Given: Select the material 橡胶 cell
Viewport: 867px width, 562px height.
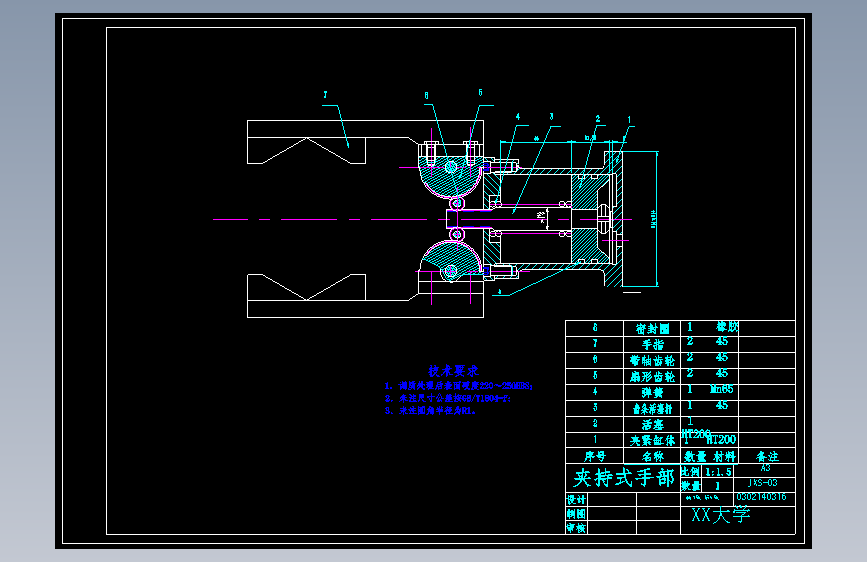Looking at the screenshot, I should coord(727,326).
